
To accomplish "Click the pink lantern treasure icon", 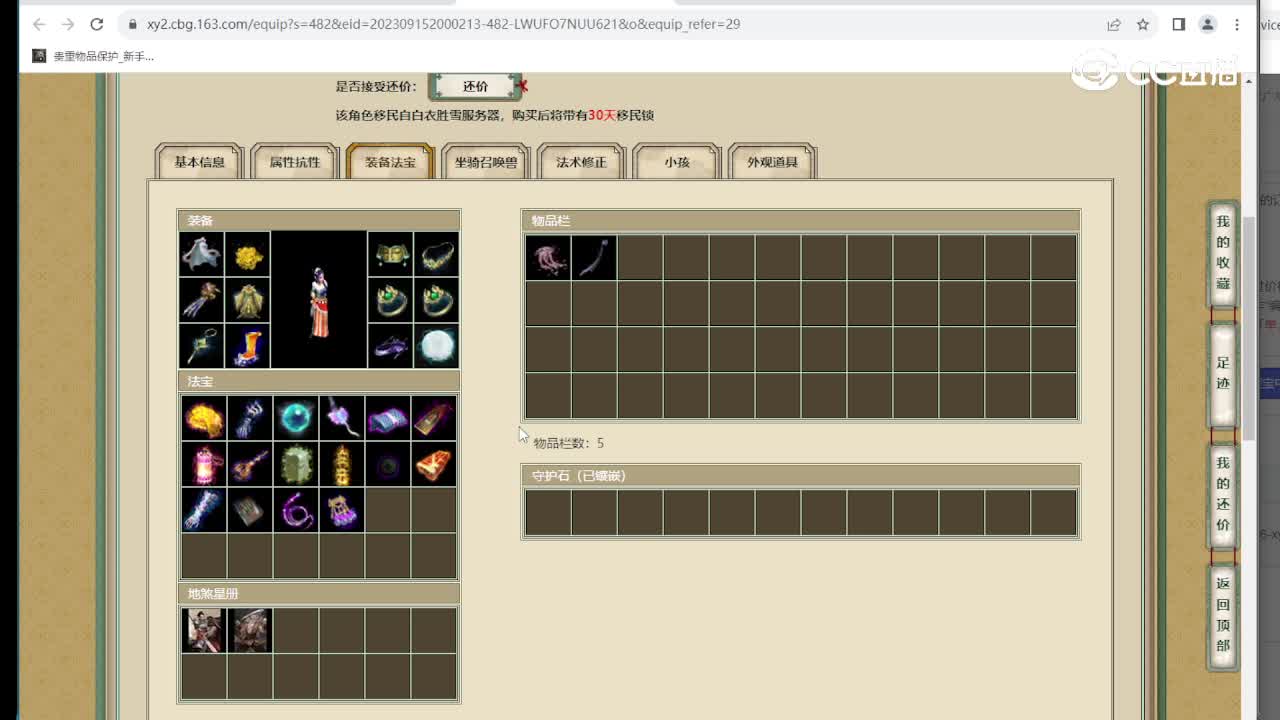I will click(203, 464).
